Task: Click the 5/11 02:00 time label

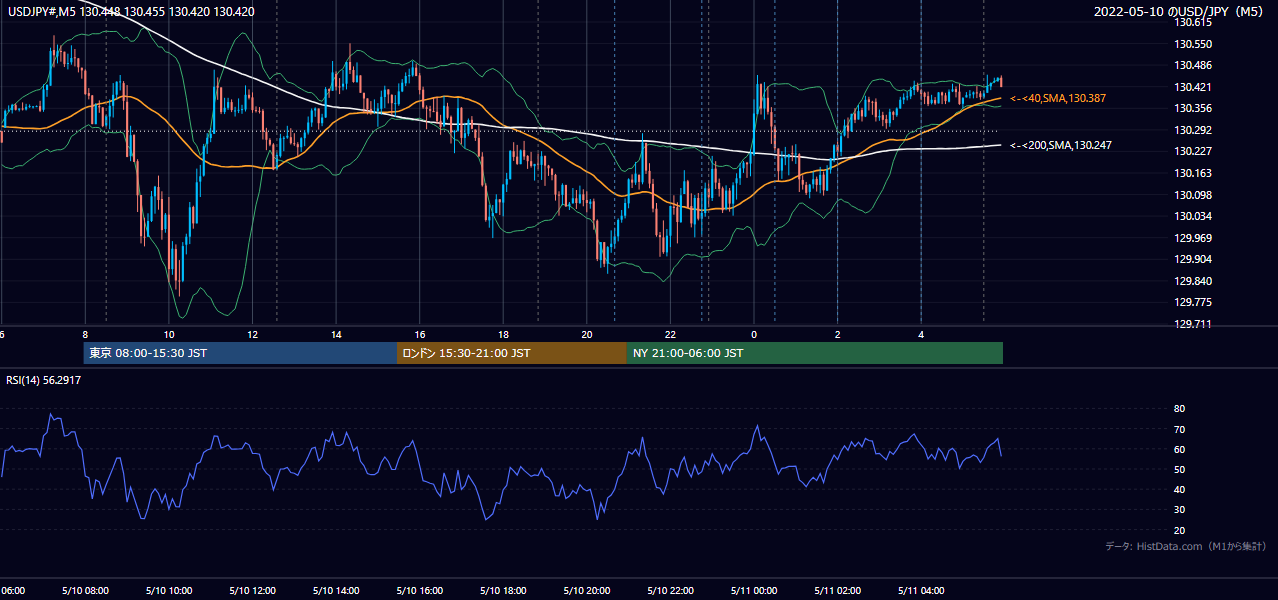Action: pyautogui.click(x=840, y=590)
